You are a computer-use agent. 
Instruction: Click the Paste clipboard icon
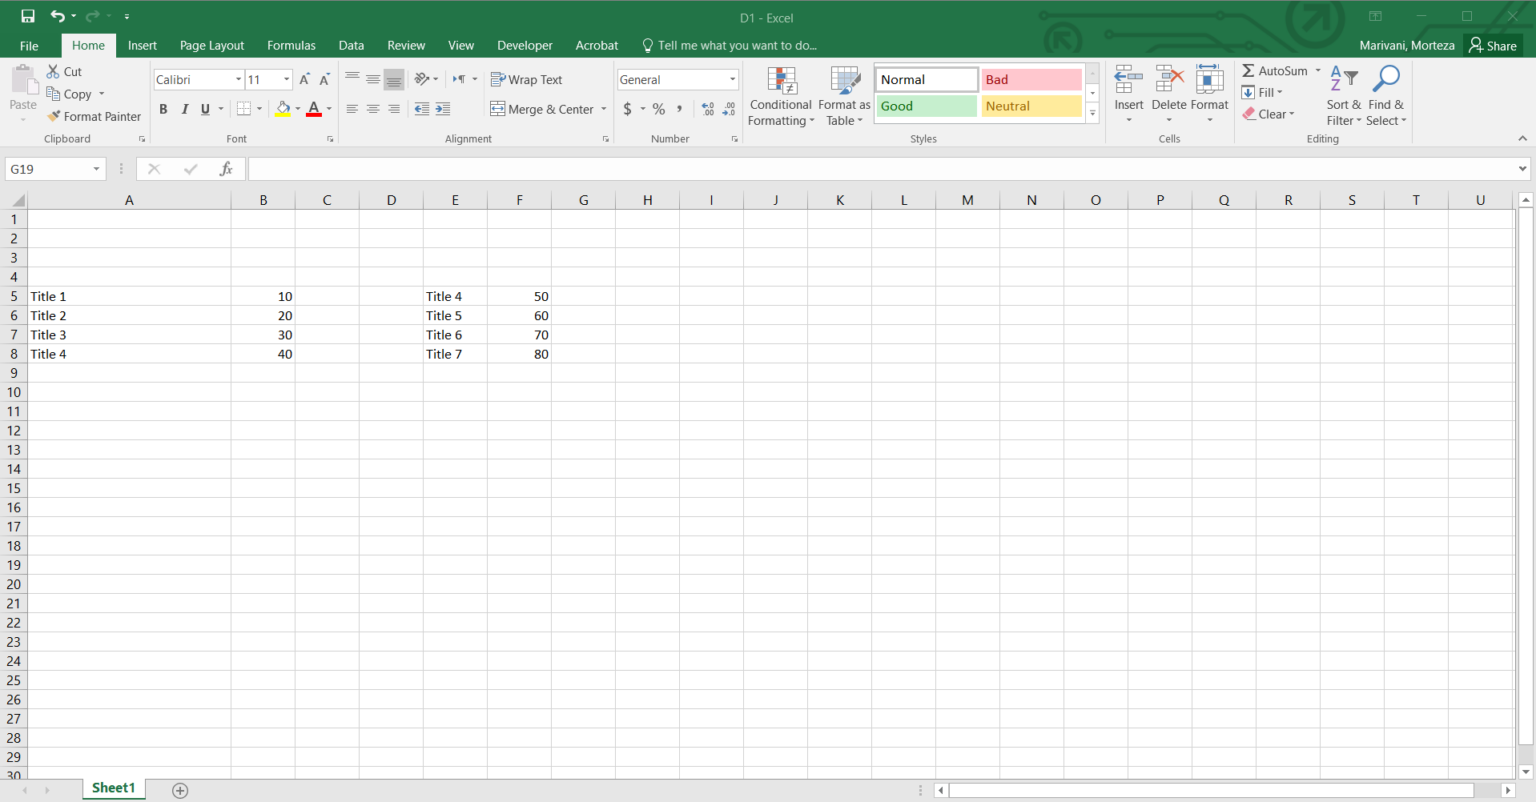(x=23, y=80)
